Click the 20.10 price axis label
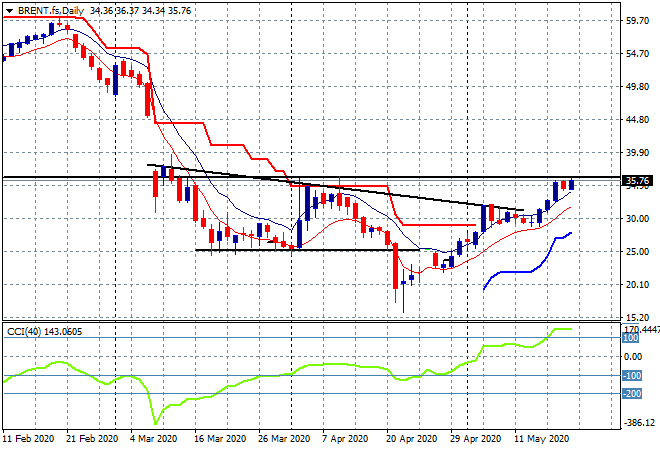The height and width of the screenshot is (450, 660). pyautogui.click(x=636, y=284)
